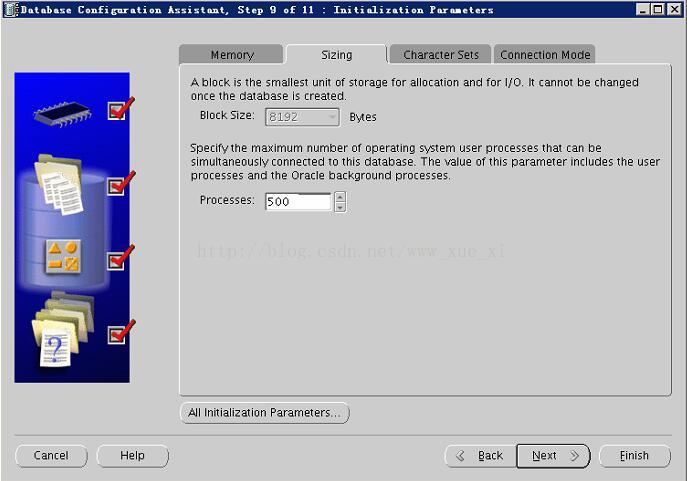
Task: Open the Block Size dropdown
Action: 302,117
